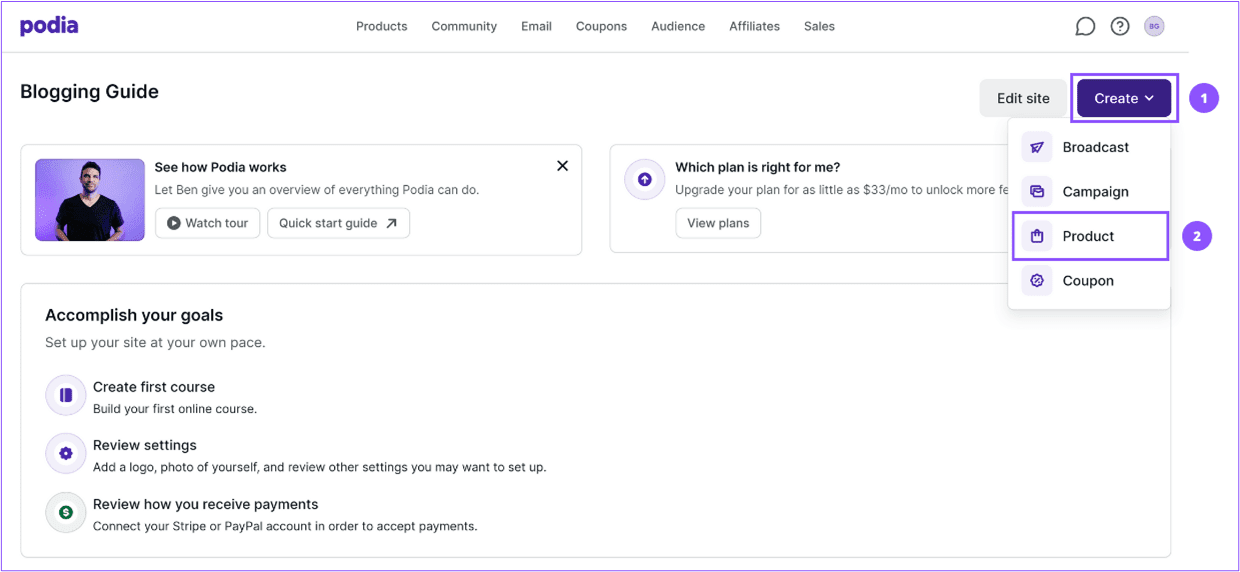Click the Podia logo
The height and width of the screenshot is (572, 1240).
49,26
